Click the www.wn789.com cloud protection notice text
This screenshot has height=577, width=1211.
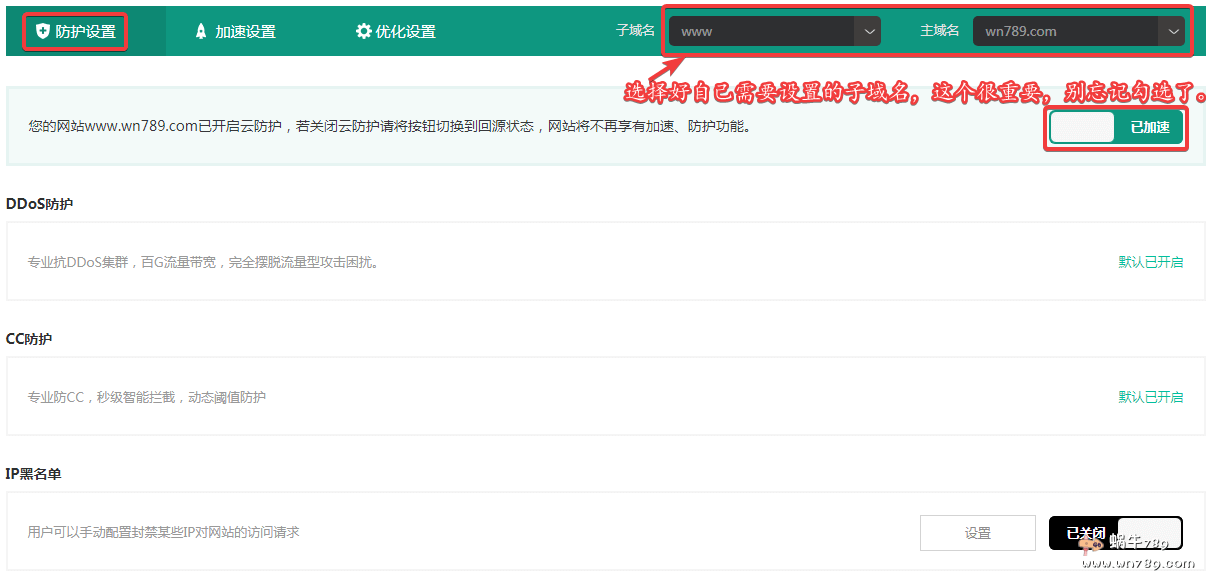click(389, 127)
